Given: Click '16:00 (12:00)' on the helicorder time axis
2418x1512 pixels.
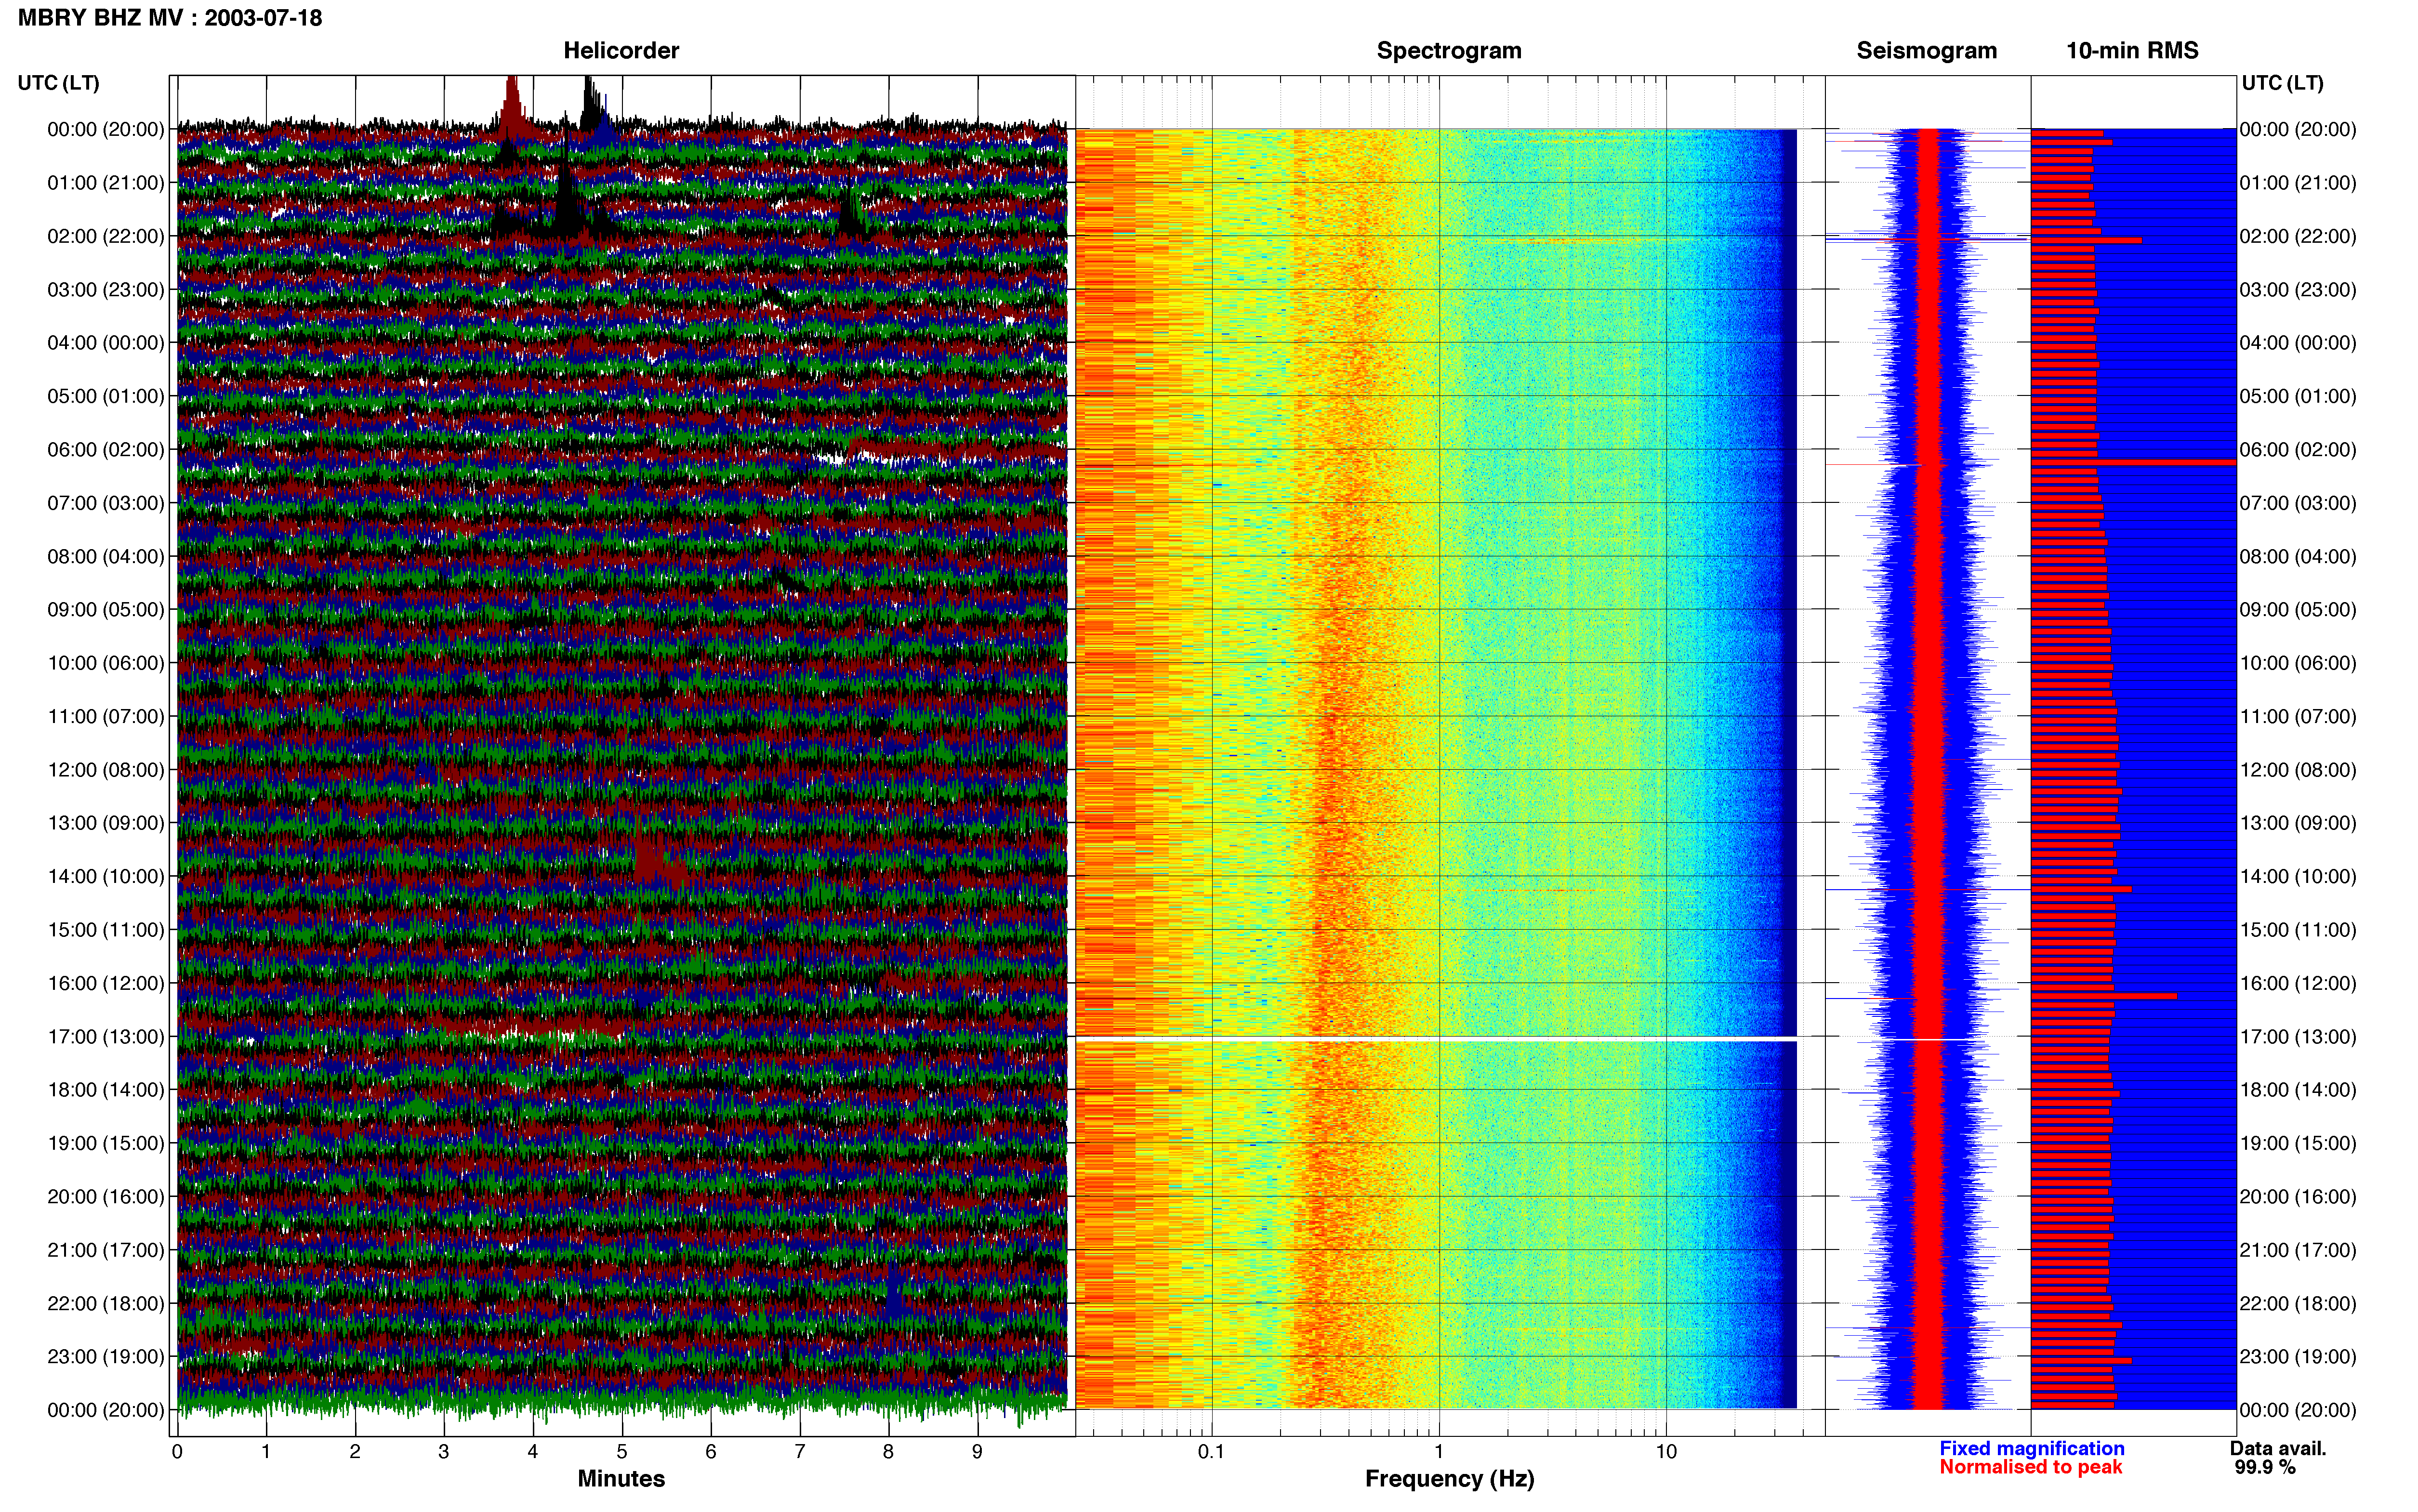Looking at the screenshot, I should pos(106,983).
